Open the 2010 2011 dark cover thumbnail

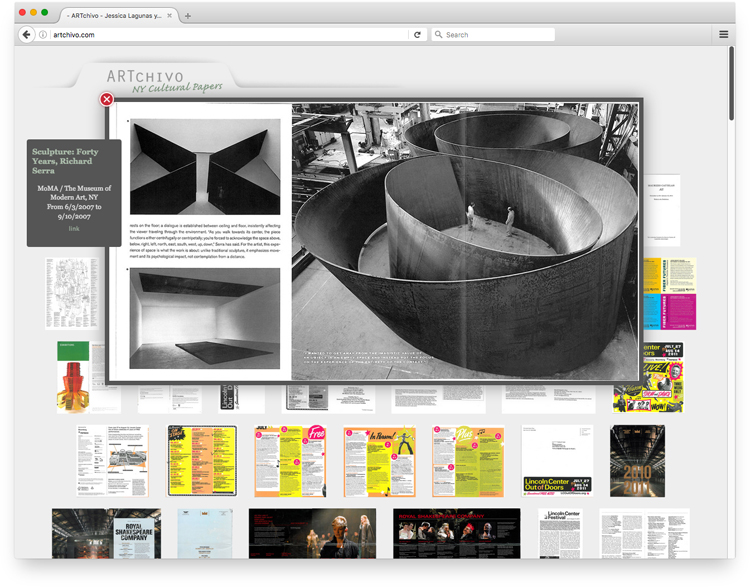click(x=637, y=461)
